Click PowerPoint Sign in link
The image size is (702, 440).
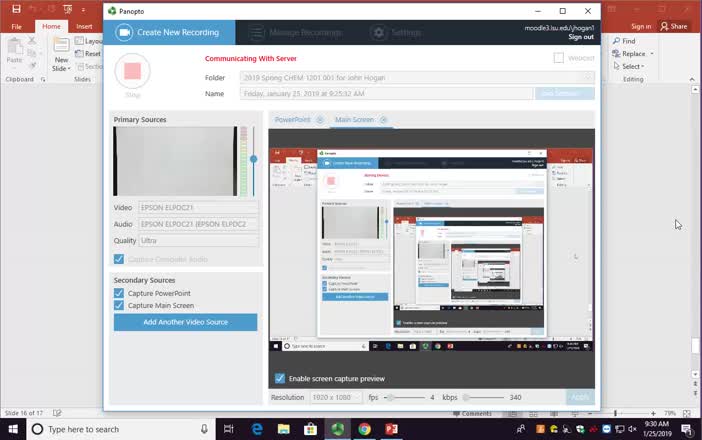641,26
